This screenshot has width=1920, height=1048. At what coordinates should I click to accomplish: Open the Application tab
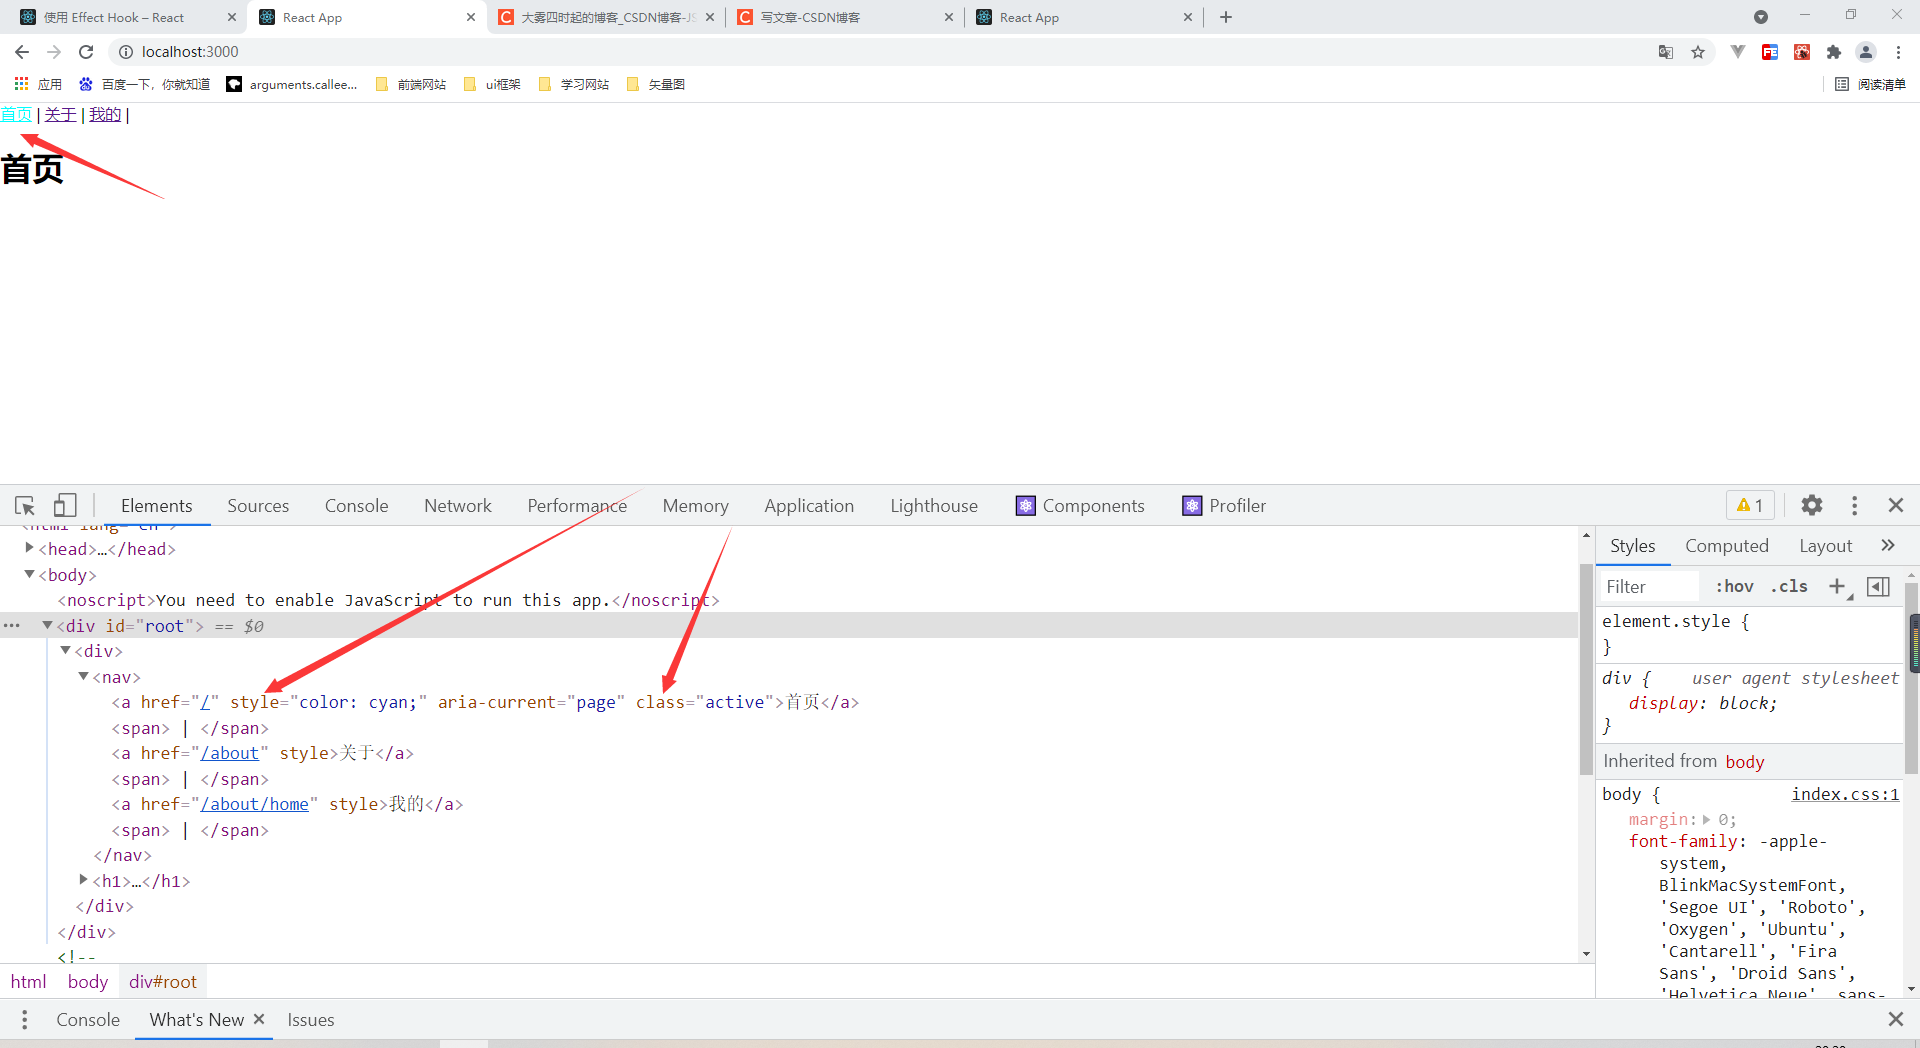(809, 506)
